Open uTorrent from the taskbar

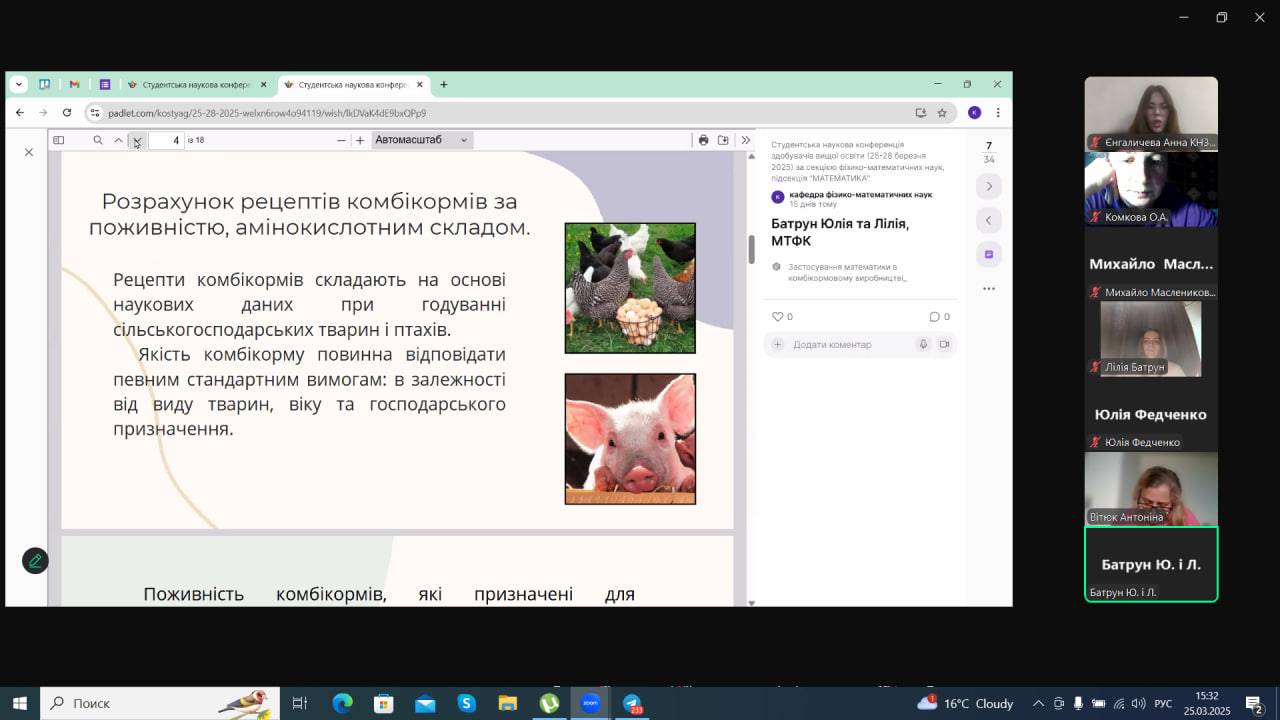coord(549,703)
